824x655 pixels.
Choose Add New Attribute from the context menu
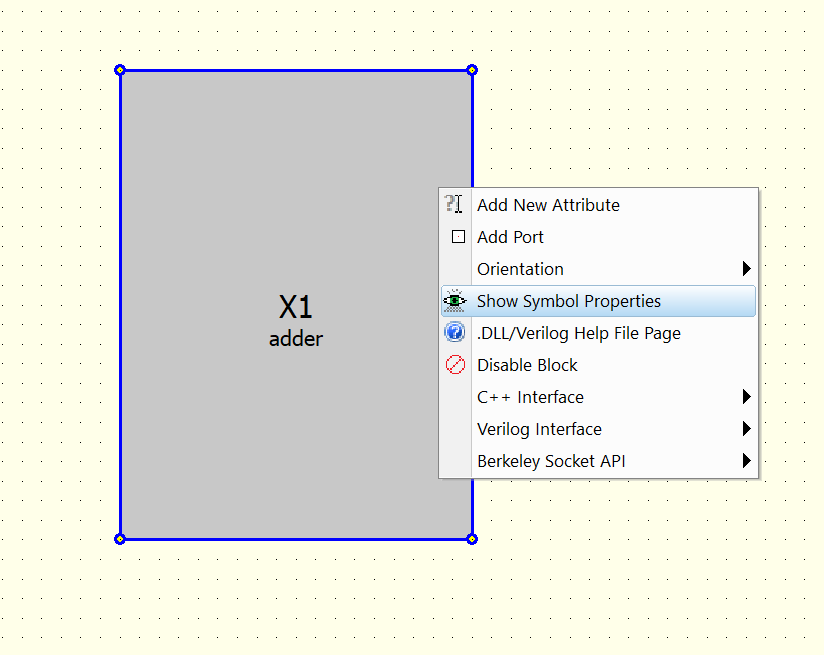[548, 205]
